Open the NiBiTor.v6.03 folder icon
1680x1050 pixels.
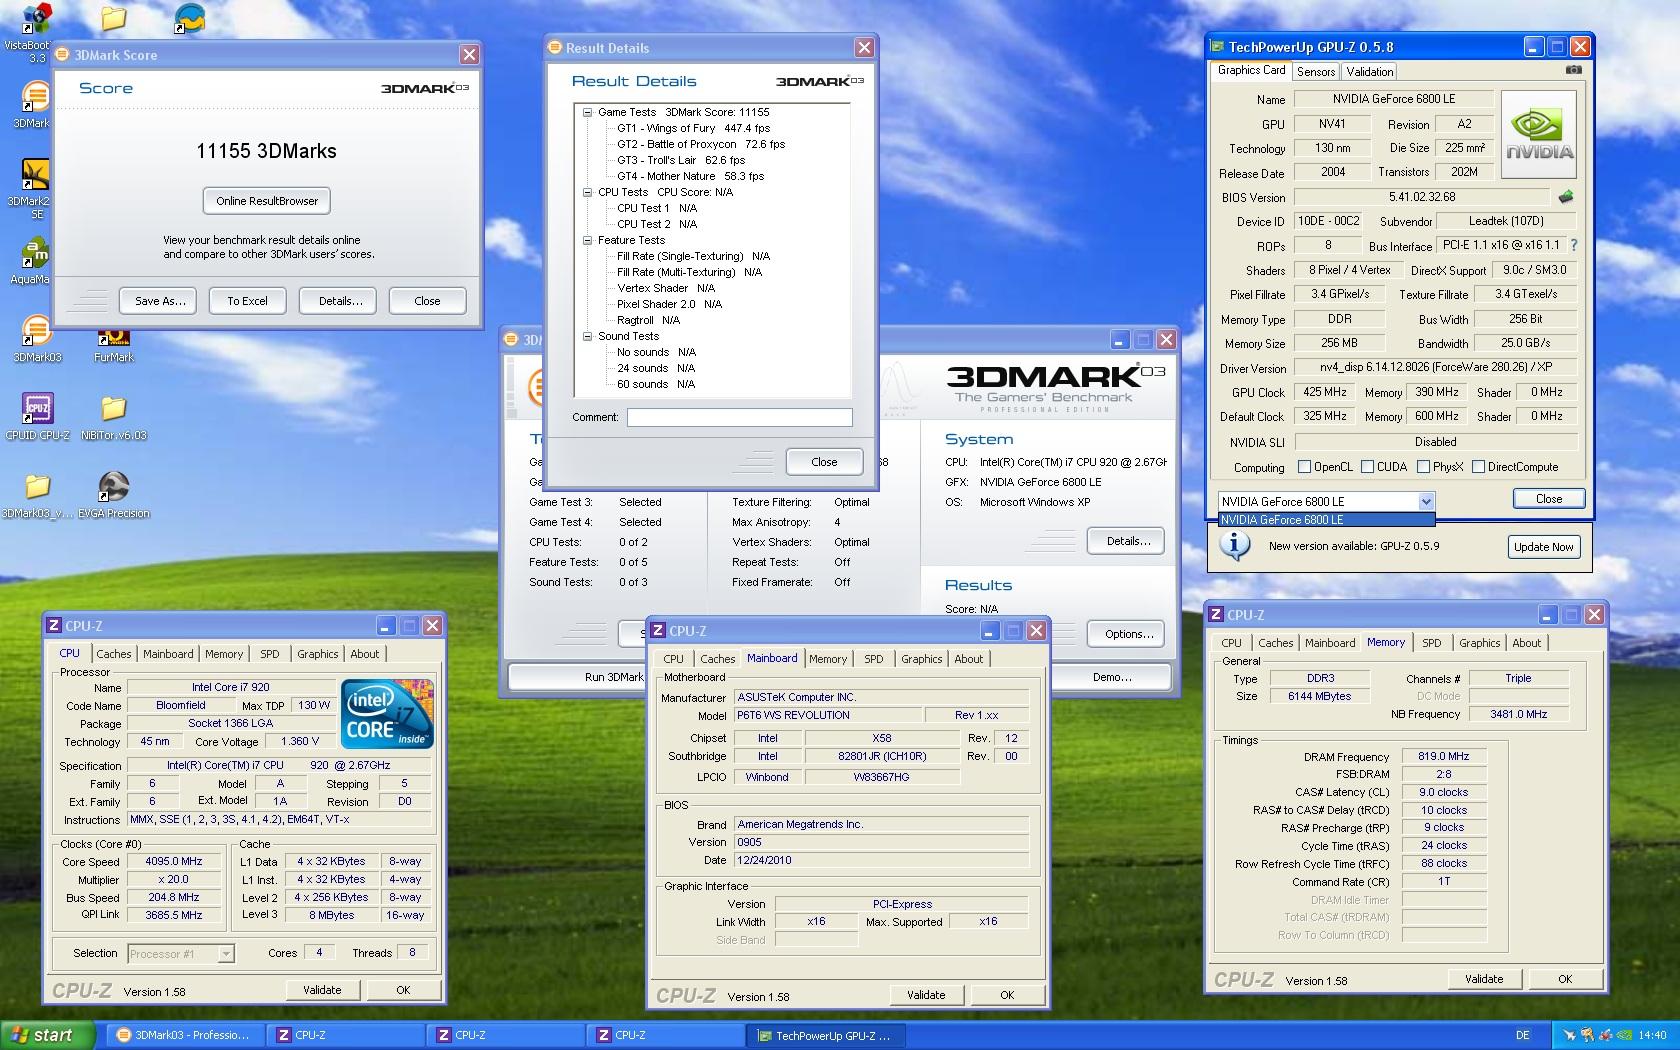point(114,409)
